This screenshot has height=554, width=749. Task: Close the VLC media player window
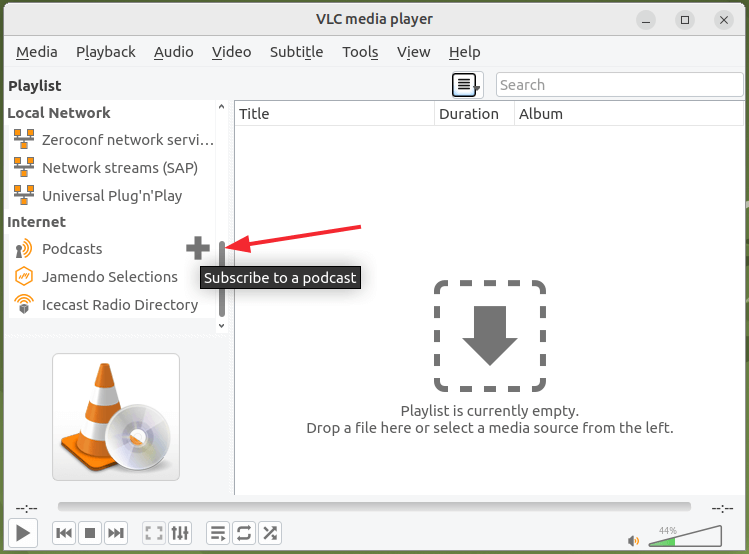point(724,20)
